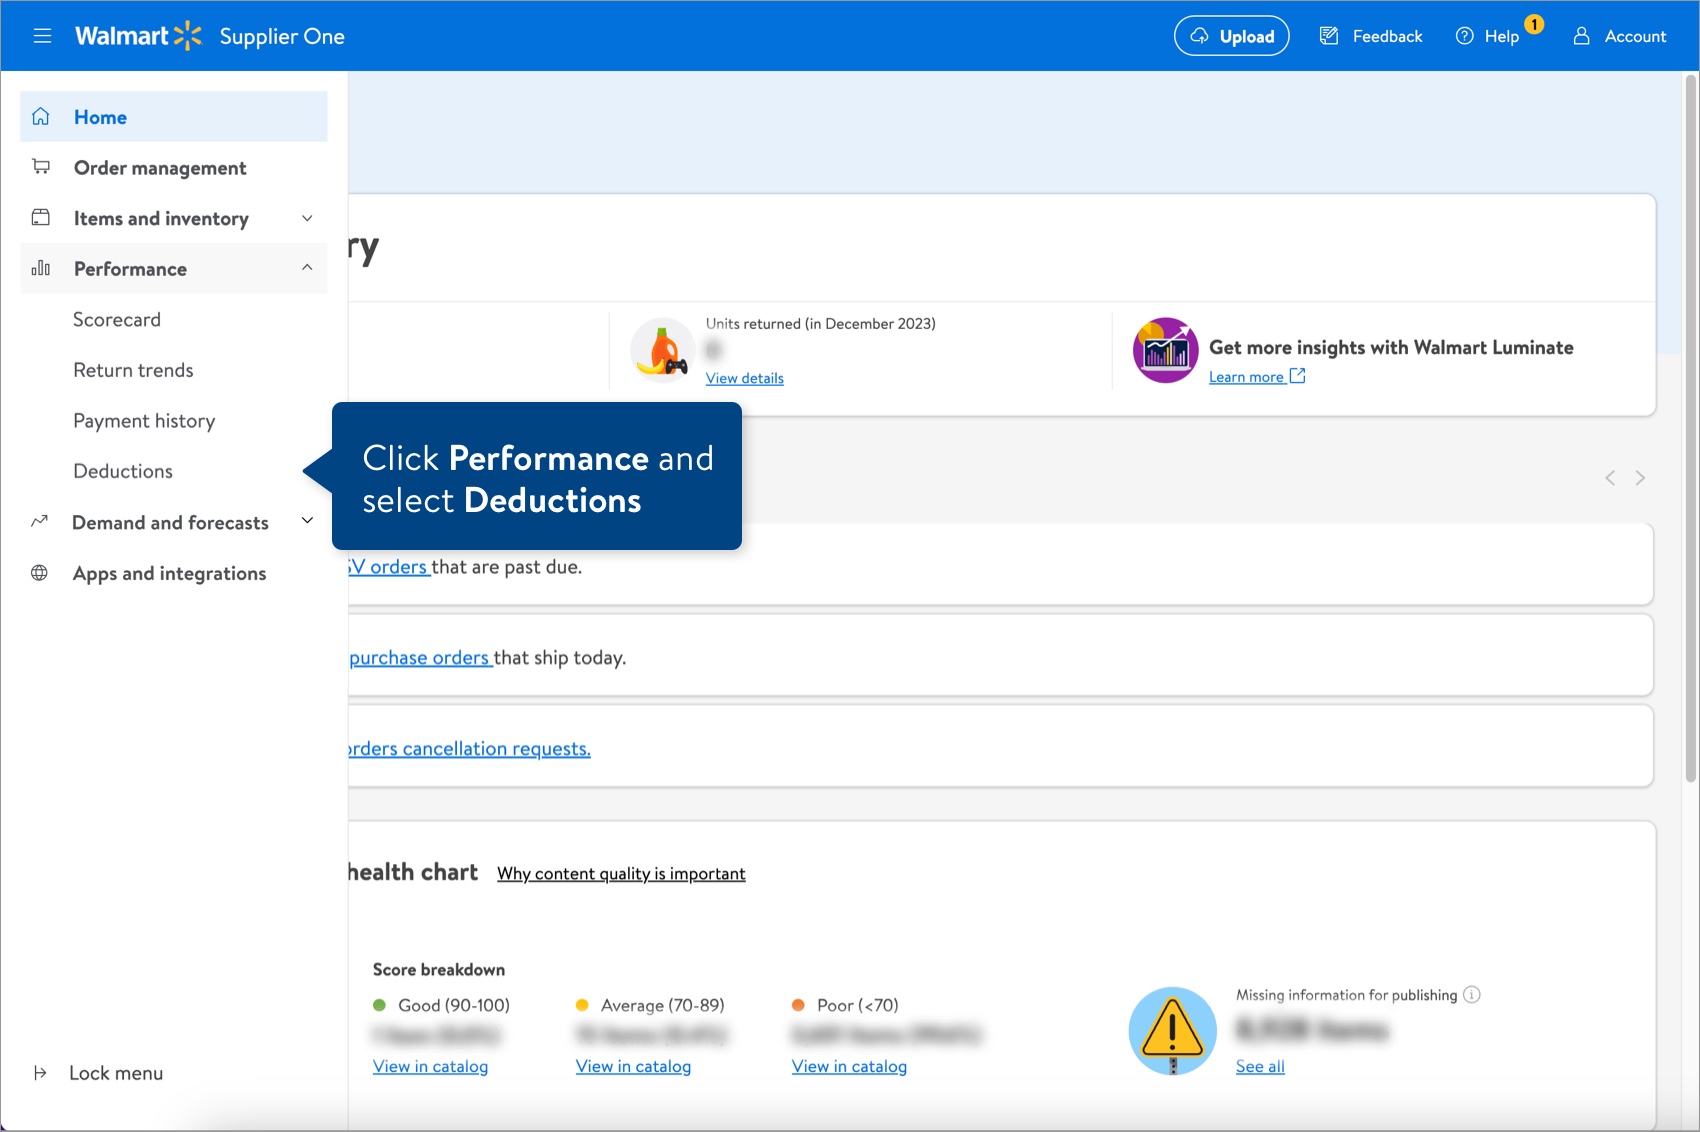Click the Feedback icon
Image resolution: width=1700 pixels, height=1132 pixels.
pos(1329,35)
